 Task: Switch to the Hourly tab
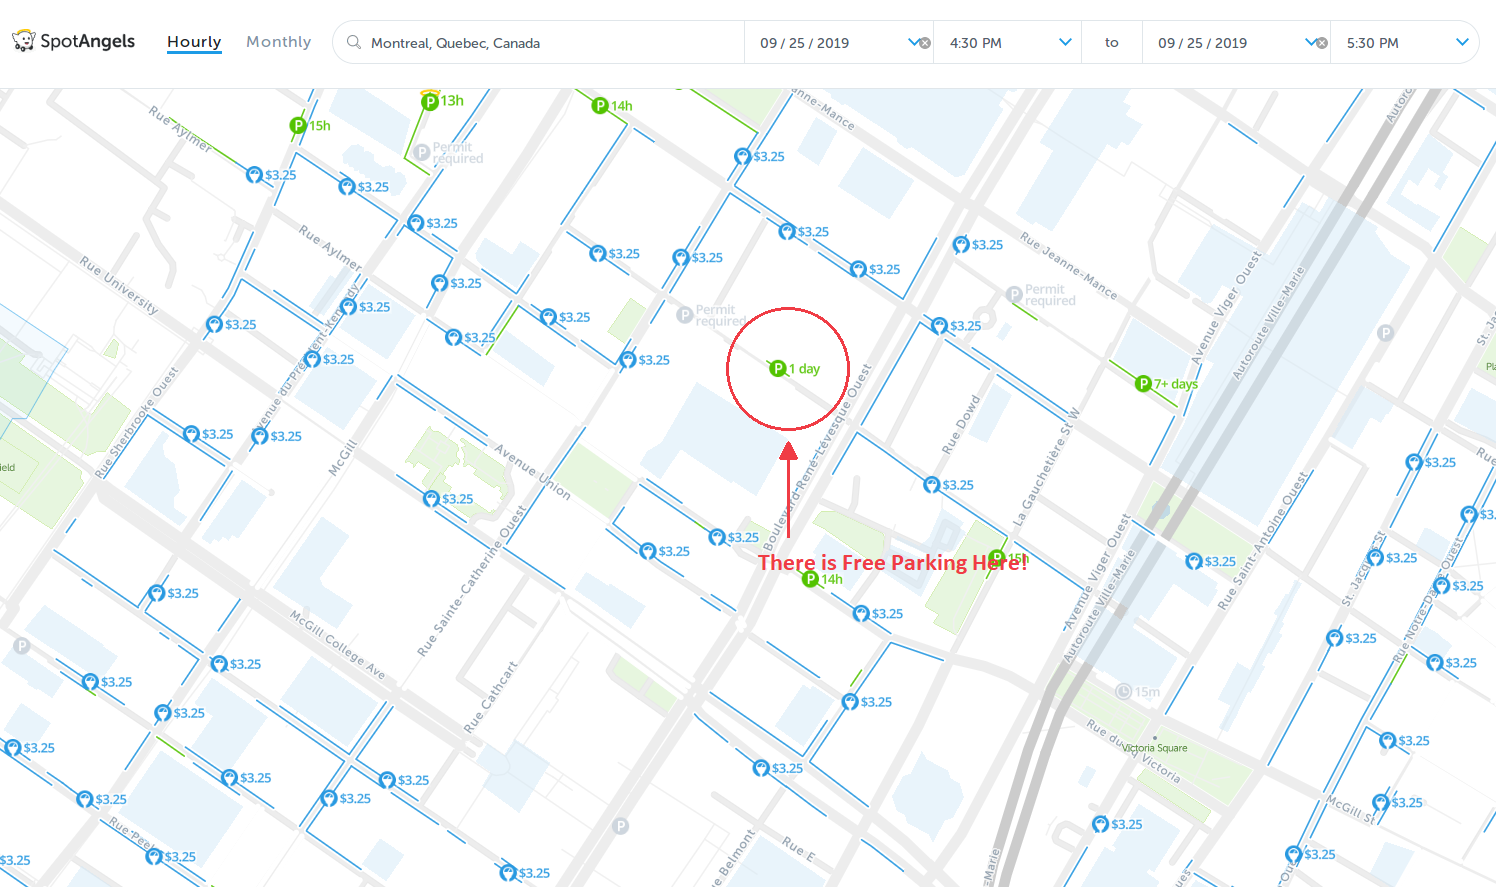click(x=194, y=42)
